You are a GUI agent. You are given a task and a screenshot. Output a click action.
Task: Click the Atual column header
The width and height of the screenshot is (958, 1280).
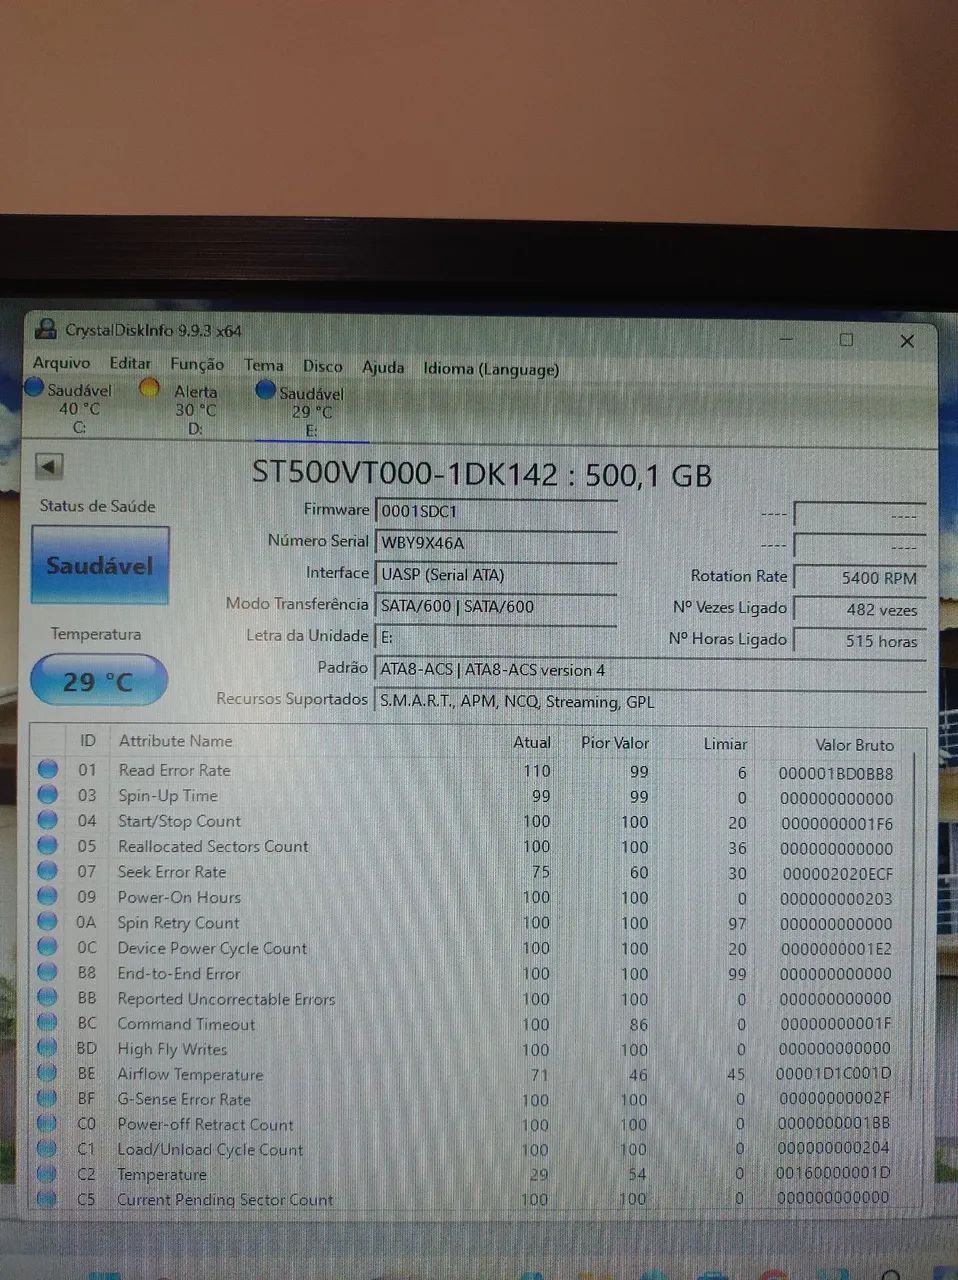click(532, 742)
